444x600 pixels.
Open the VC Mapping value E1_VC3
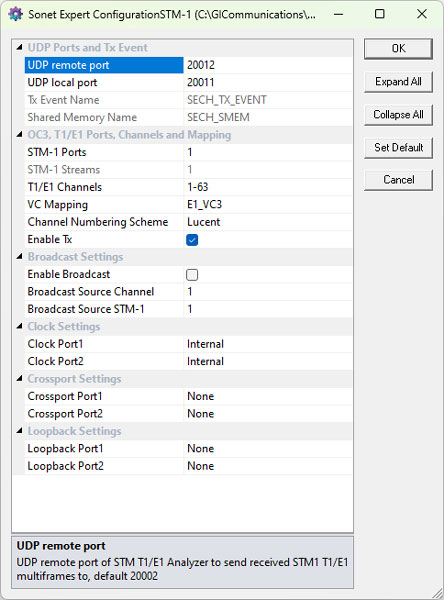click(268, 205)
